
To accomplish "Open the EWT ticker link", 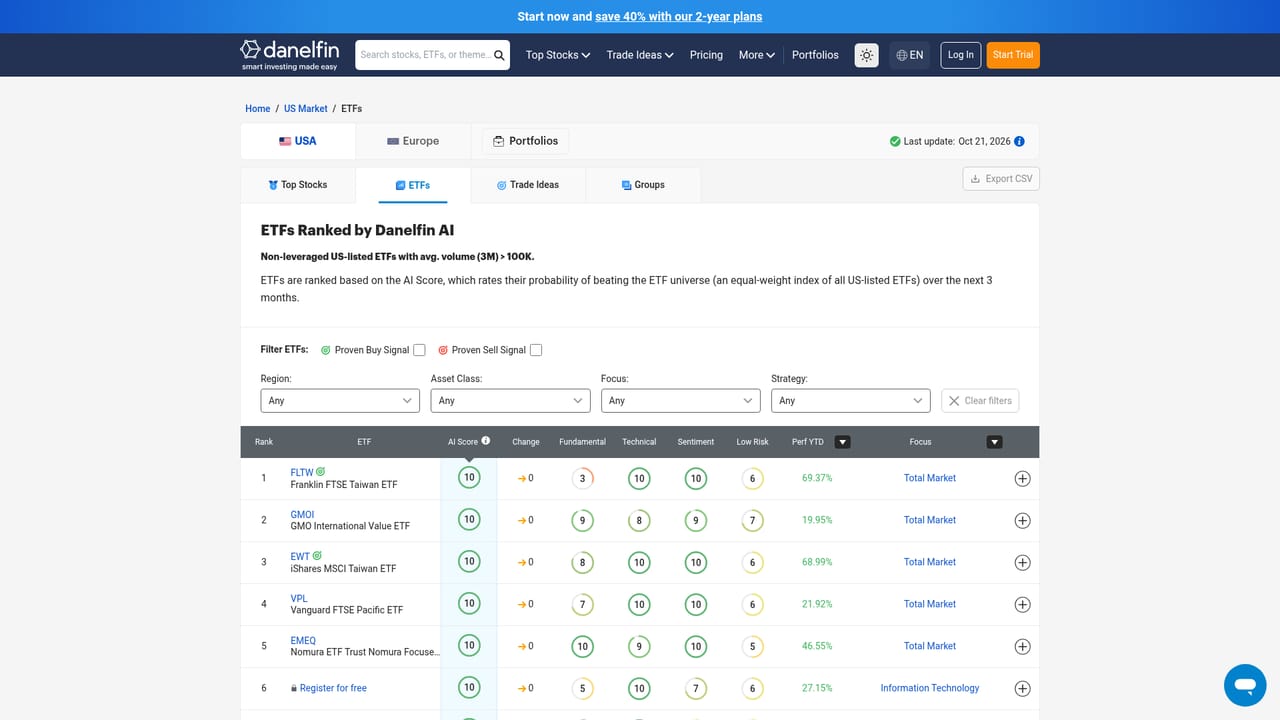I will pos(300,556).
